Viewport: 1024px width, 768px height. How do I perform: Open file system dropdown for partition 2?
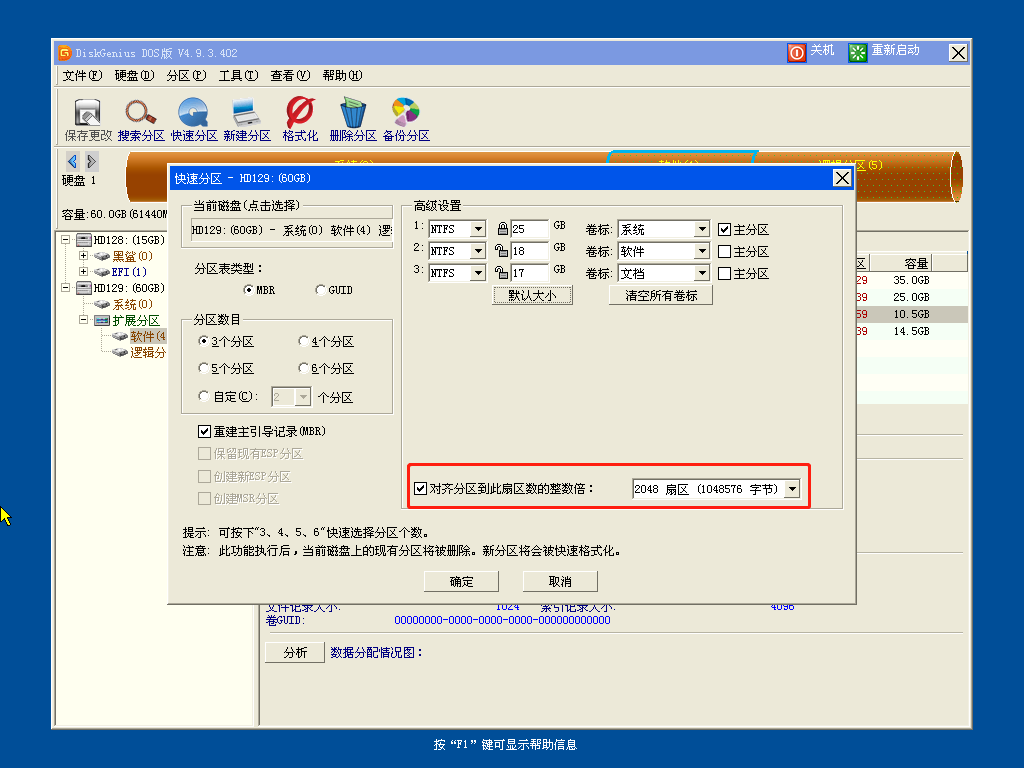(x=478, y=251)
